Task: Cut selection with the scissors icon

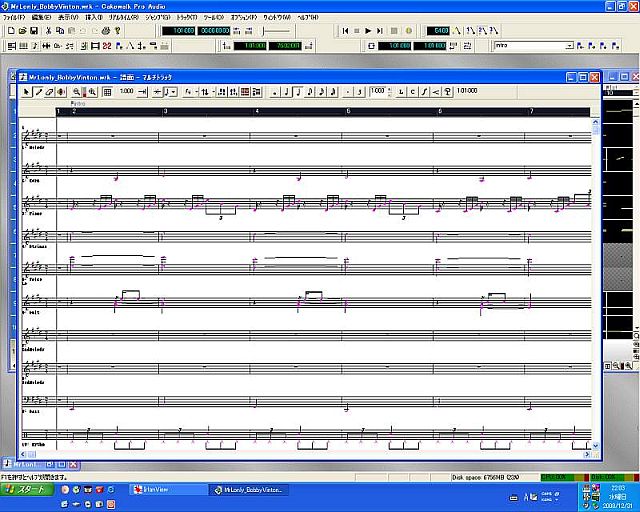Action: 48,31
